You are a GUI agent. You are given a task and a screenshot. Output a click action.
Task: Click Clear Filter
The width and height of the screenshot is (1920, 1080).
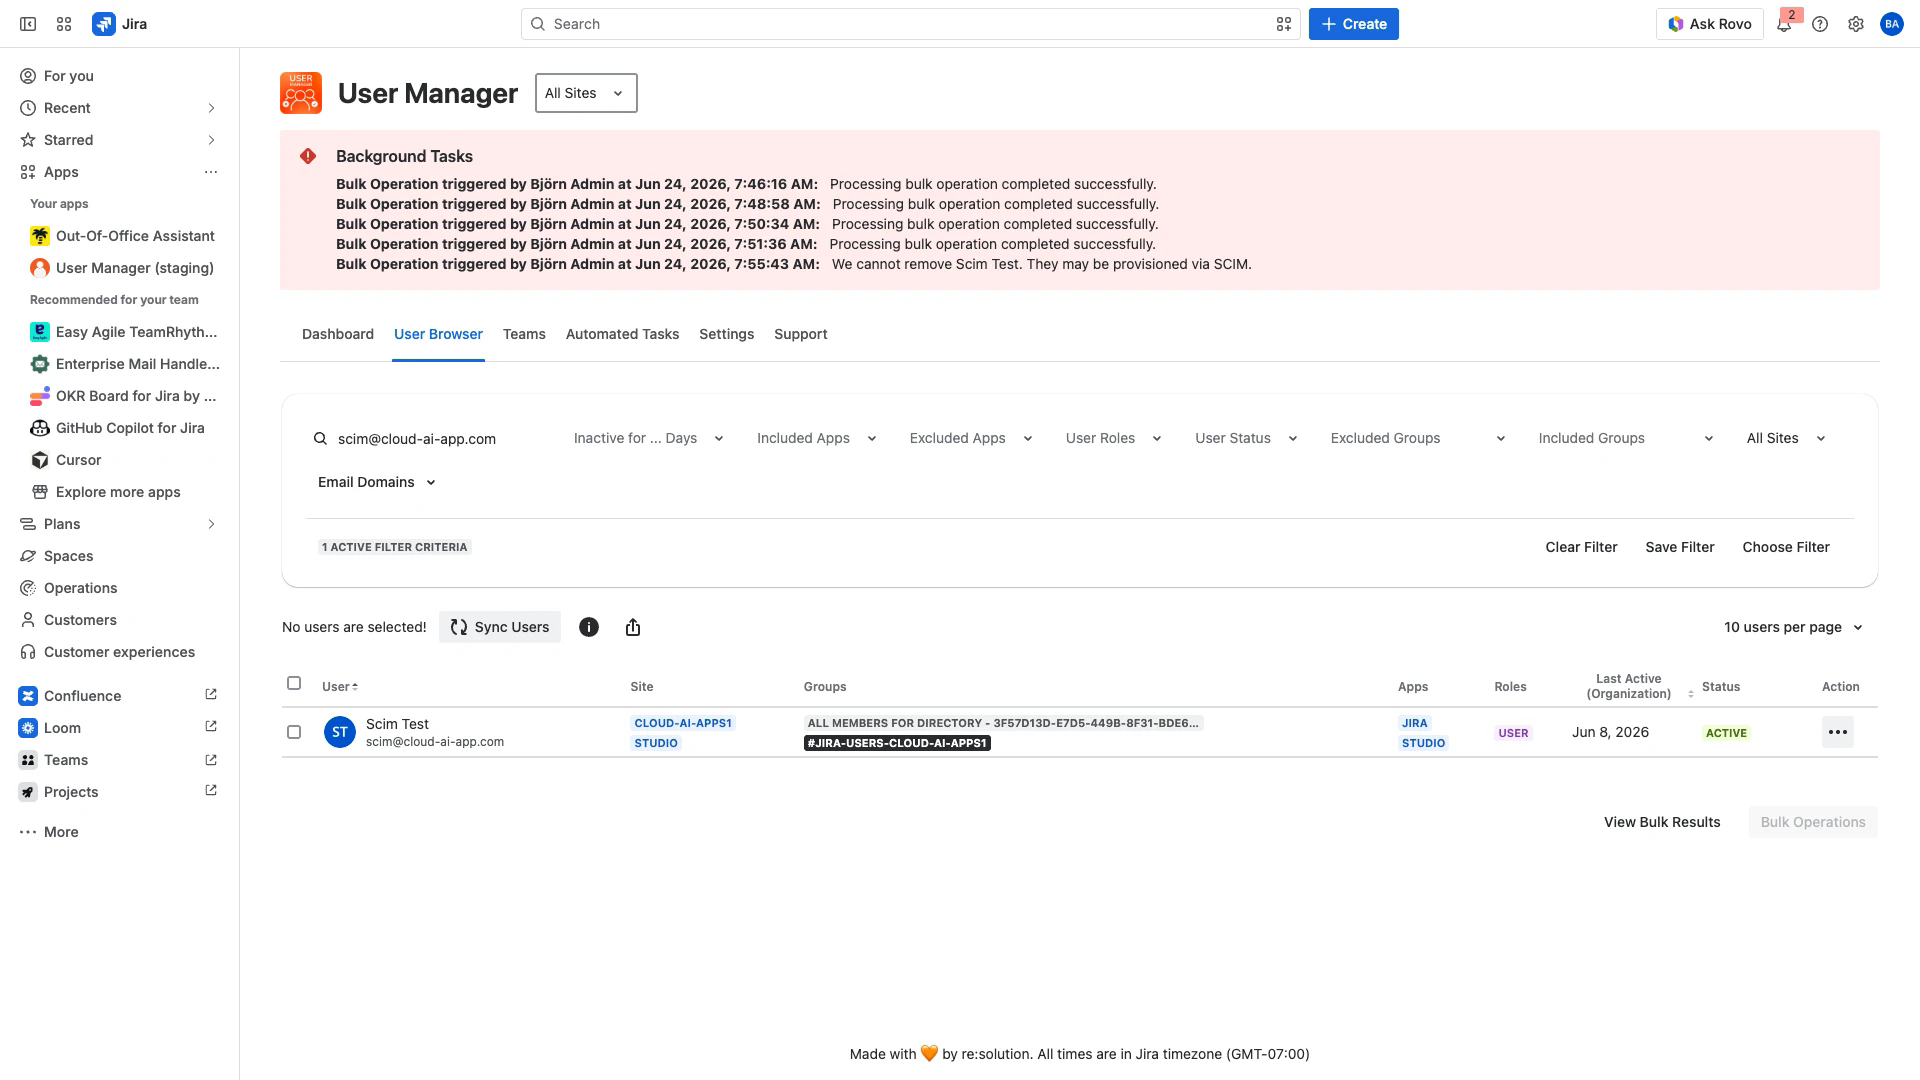1581,547
